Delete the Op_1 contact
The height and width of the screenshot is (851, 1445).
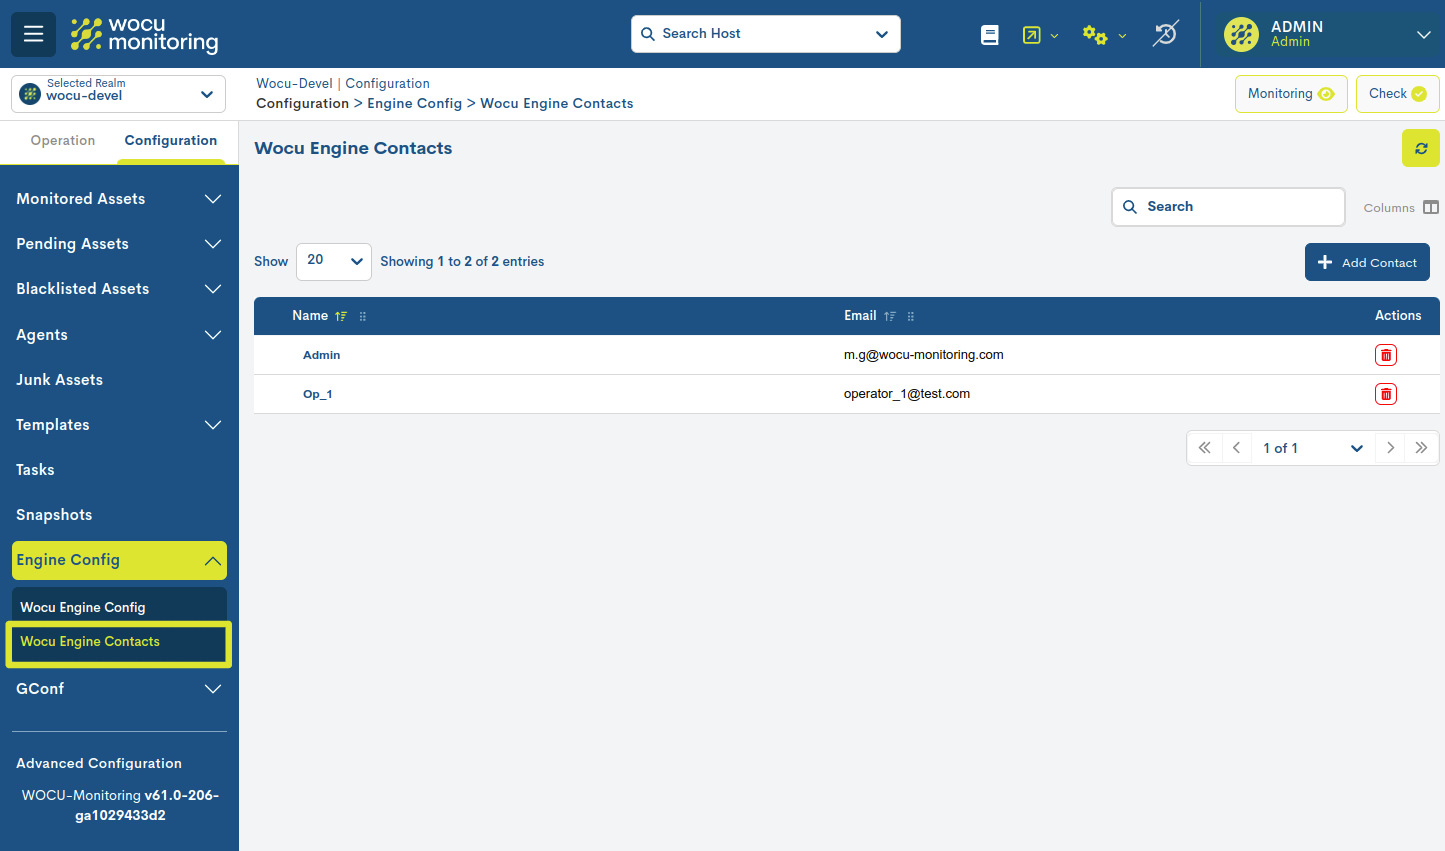point(1386,394)
